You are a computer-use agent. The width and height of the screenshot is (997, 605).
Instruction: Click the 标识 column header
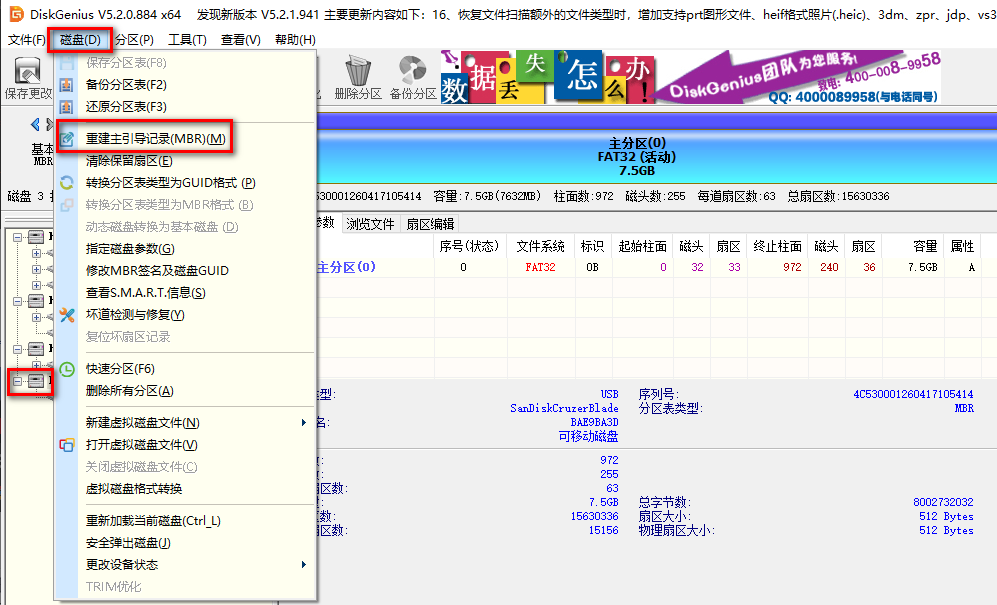click(x=593, y=246)
